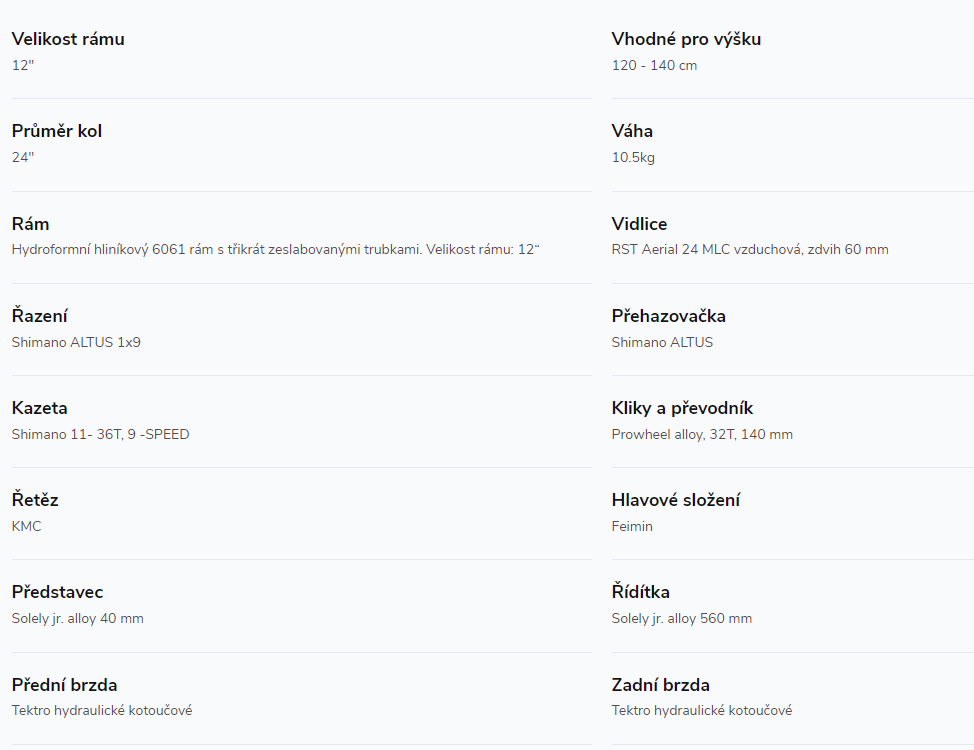Screen dimensions: 974x750
Task: Select the 120 - 140 cm height value
Action: (654, 65)
